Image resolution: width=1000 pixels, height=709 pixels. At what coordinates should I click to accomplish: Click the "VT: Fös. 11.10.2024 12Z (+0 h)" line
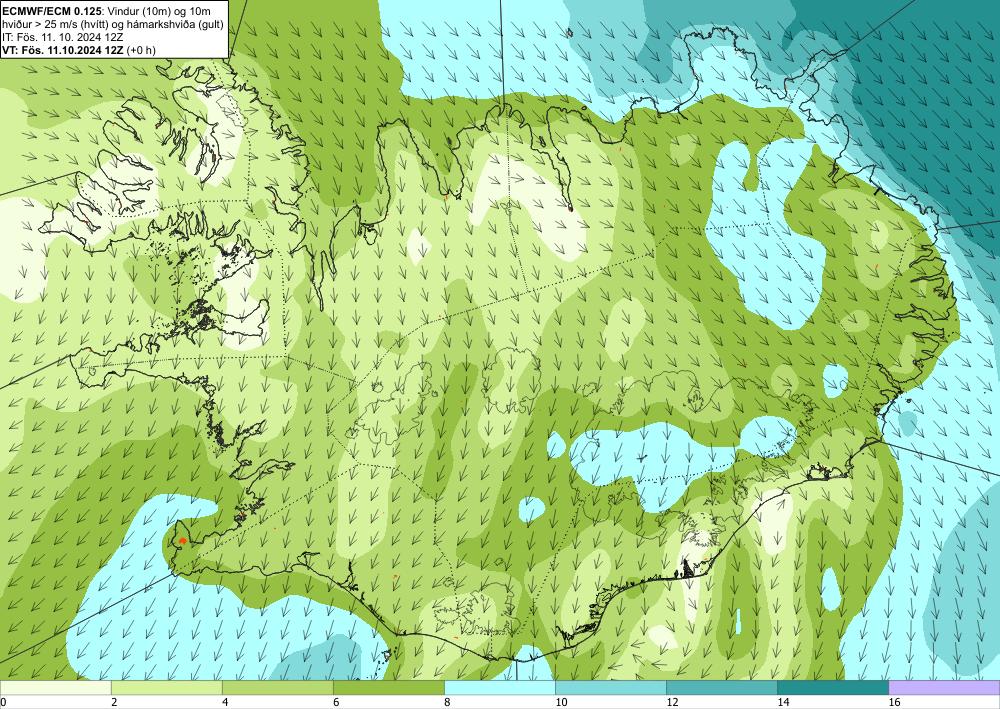[78, 50]
